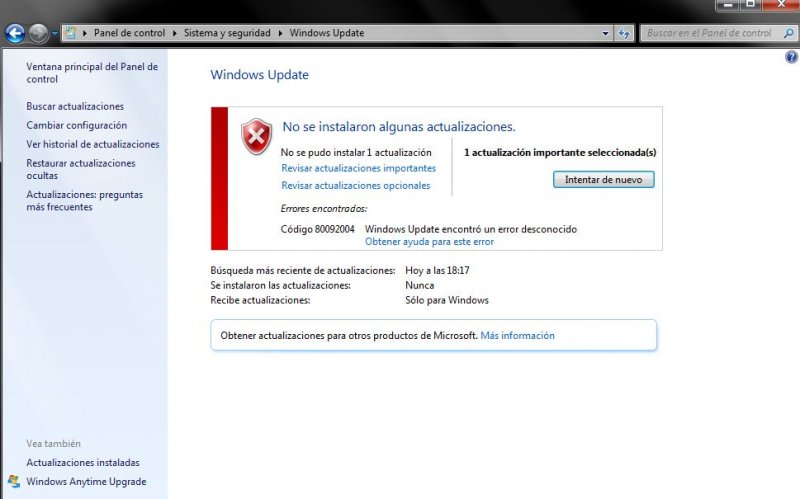Screen dimensions: 800x499
Task: Click 'Búsqueda más reciente de actualizaciones:' label
Action: [x=303, y=270]
